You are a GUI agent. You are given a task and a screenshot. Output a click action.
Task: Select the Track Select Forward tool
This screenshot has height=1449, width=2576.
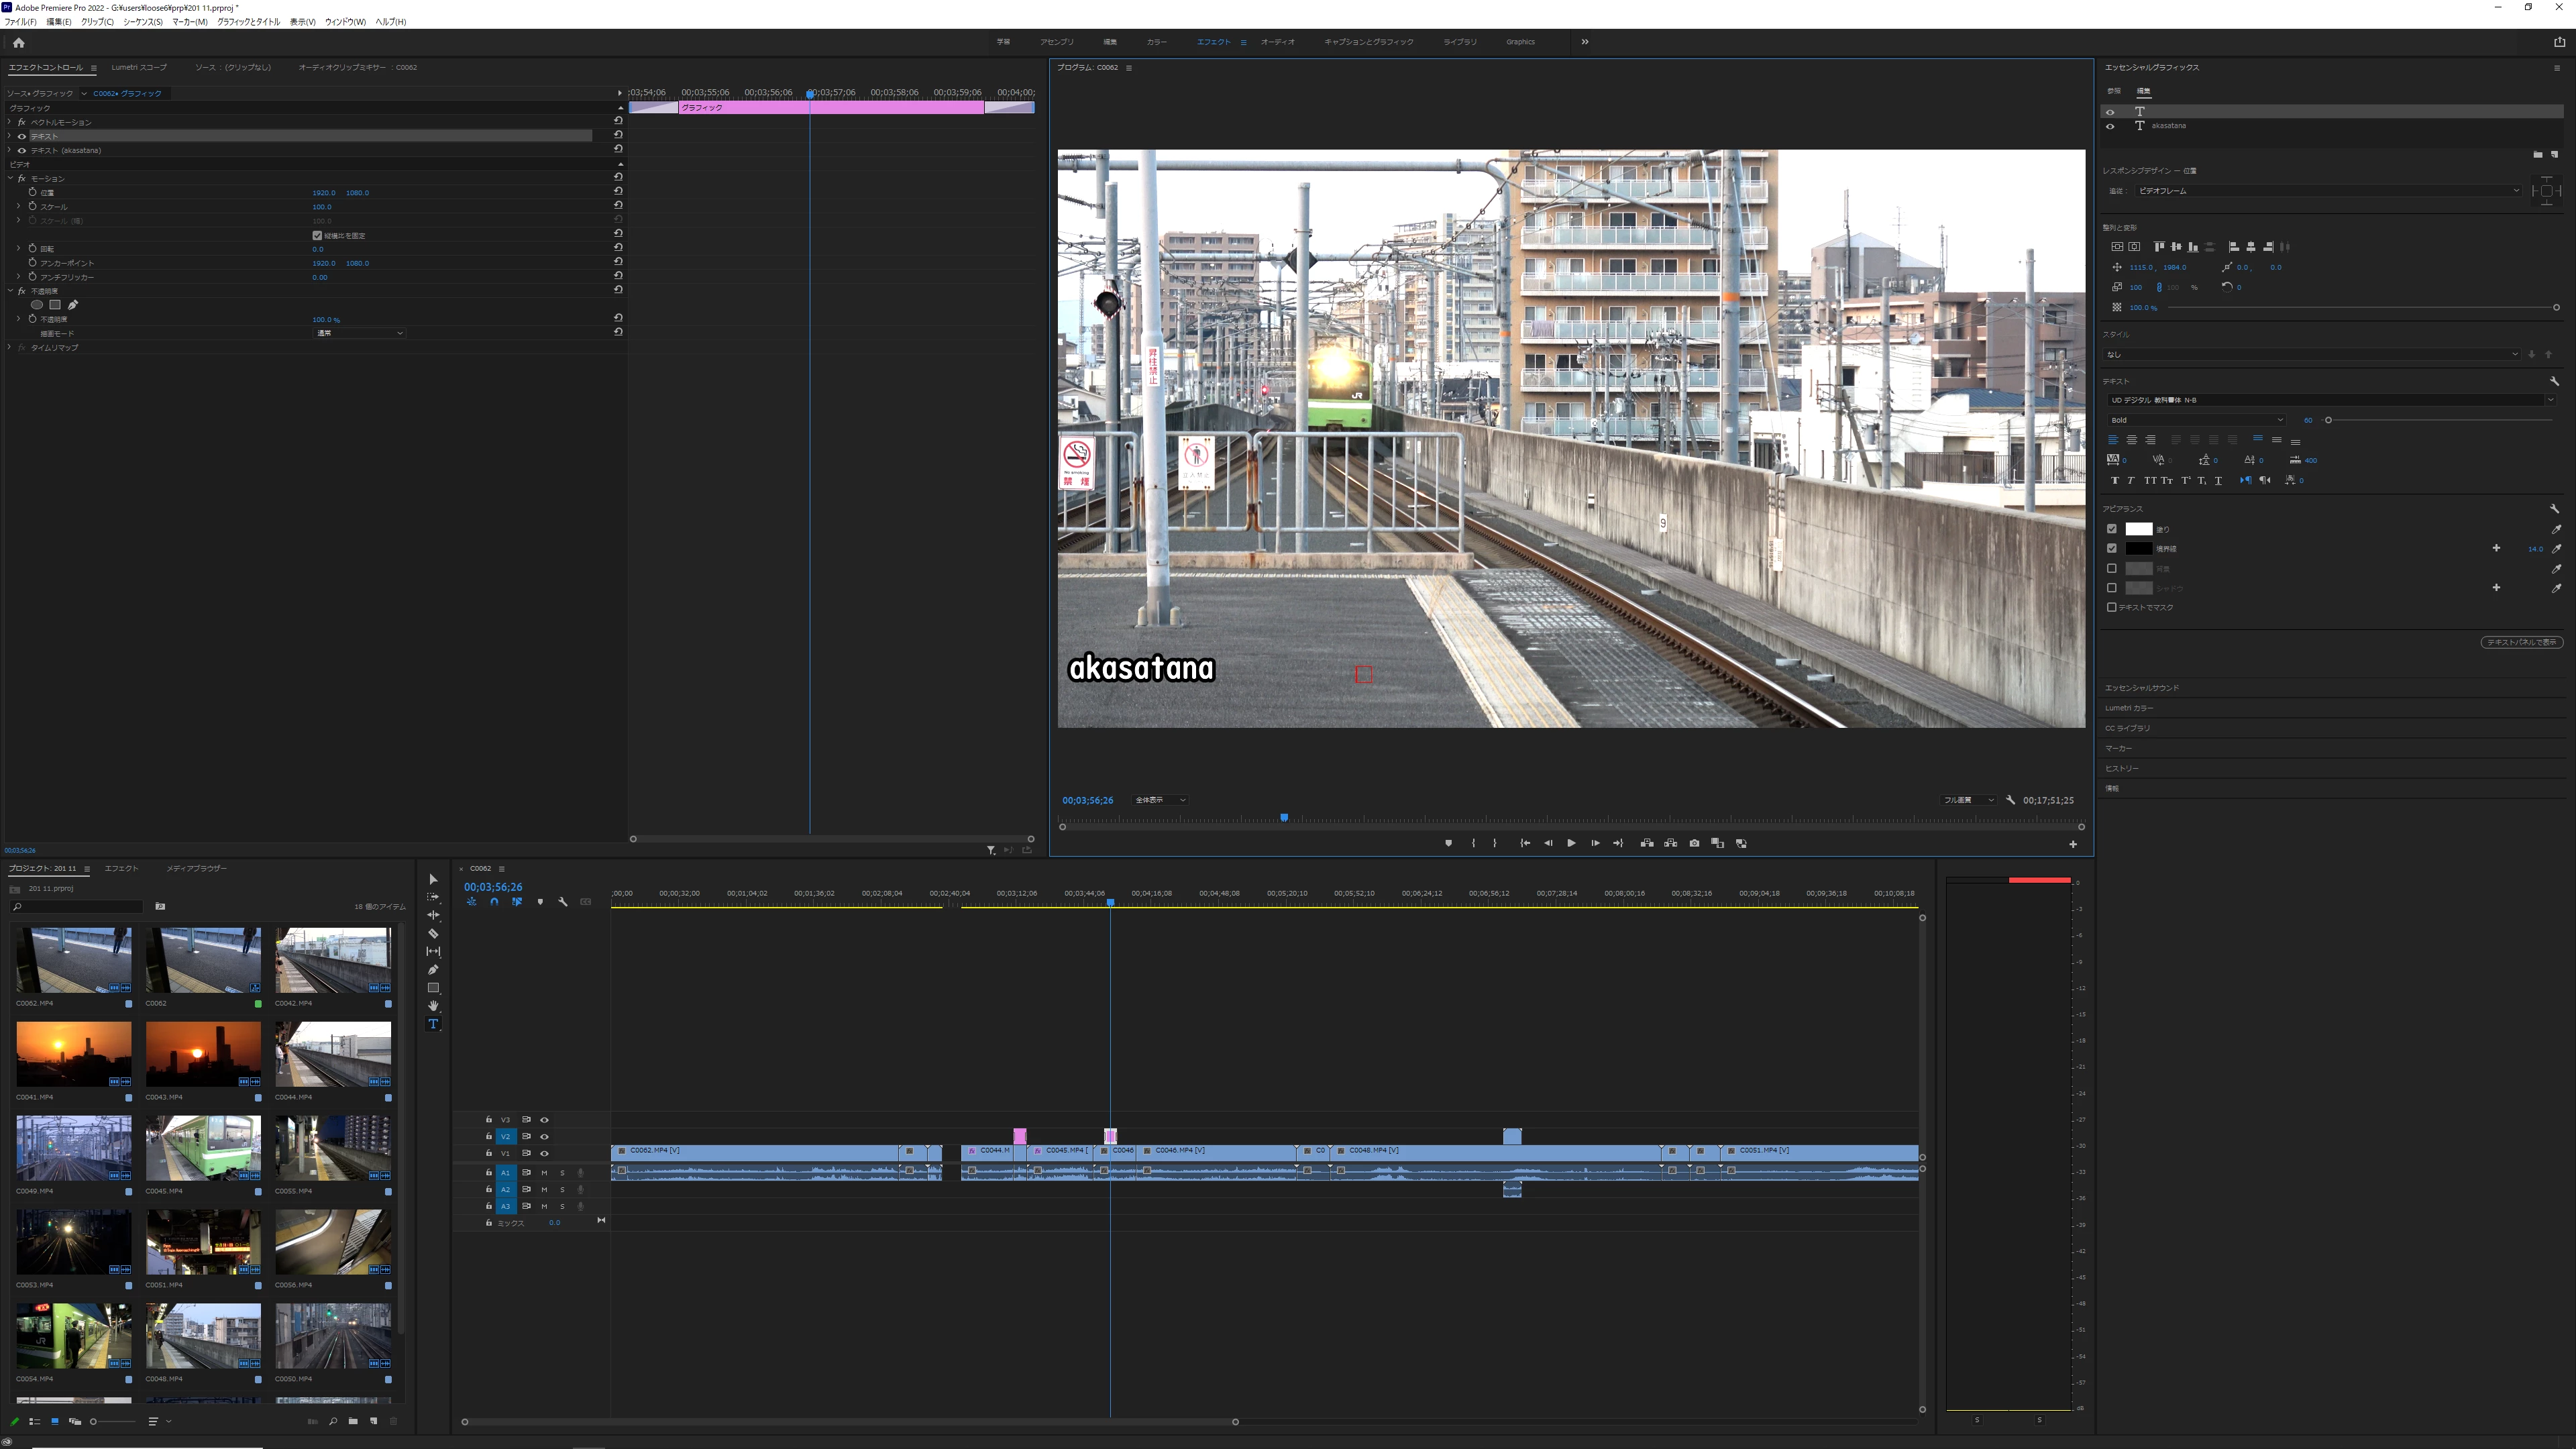433,897
